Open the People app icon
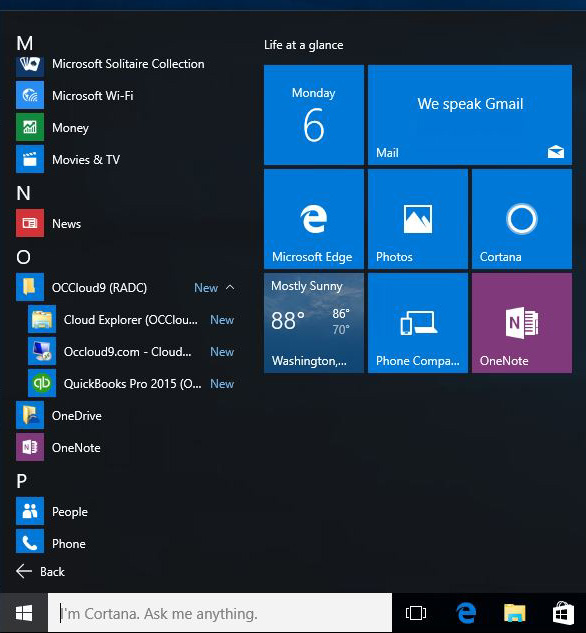 coord(30,511)
